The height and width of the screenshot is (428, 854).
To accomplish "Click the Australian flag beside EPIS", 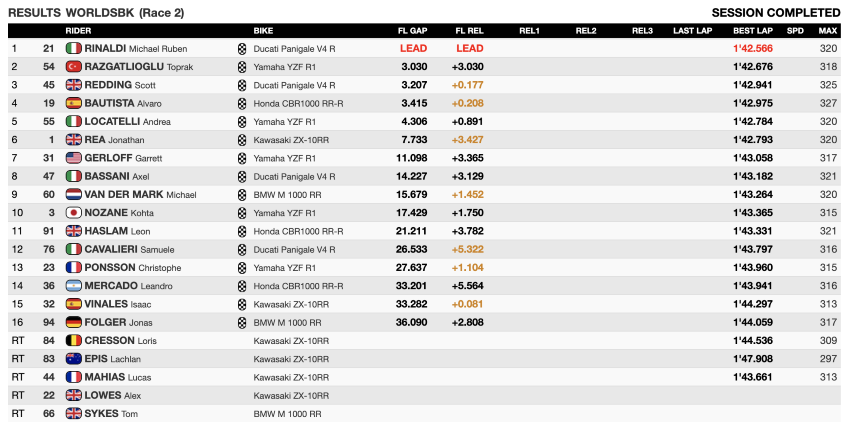I will pos(74,358).
